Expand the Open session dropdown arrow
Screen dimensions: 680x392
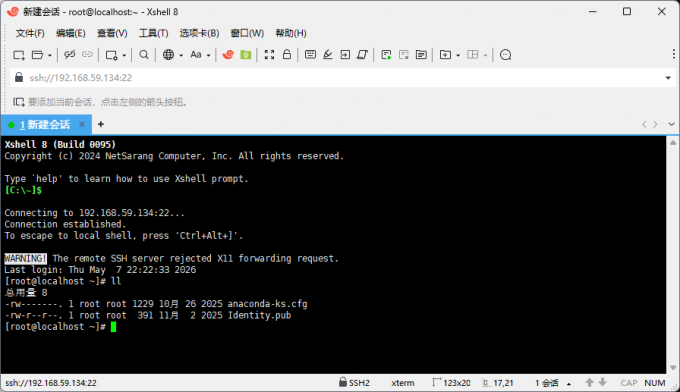(x=49, y=55)
